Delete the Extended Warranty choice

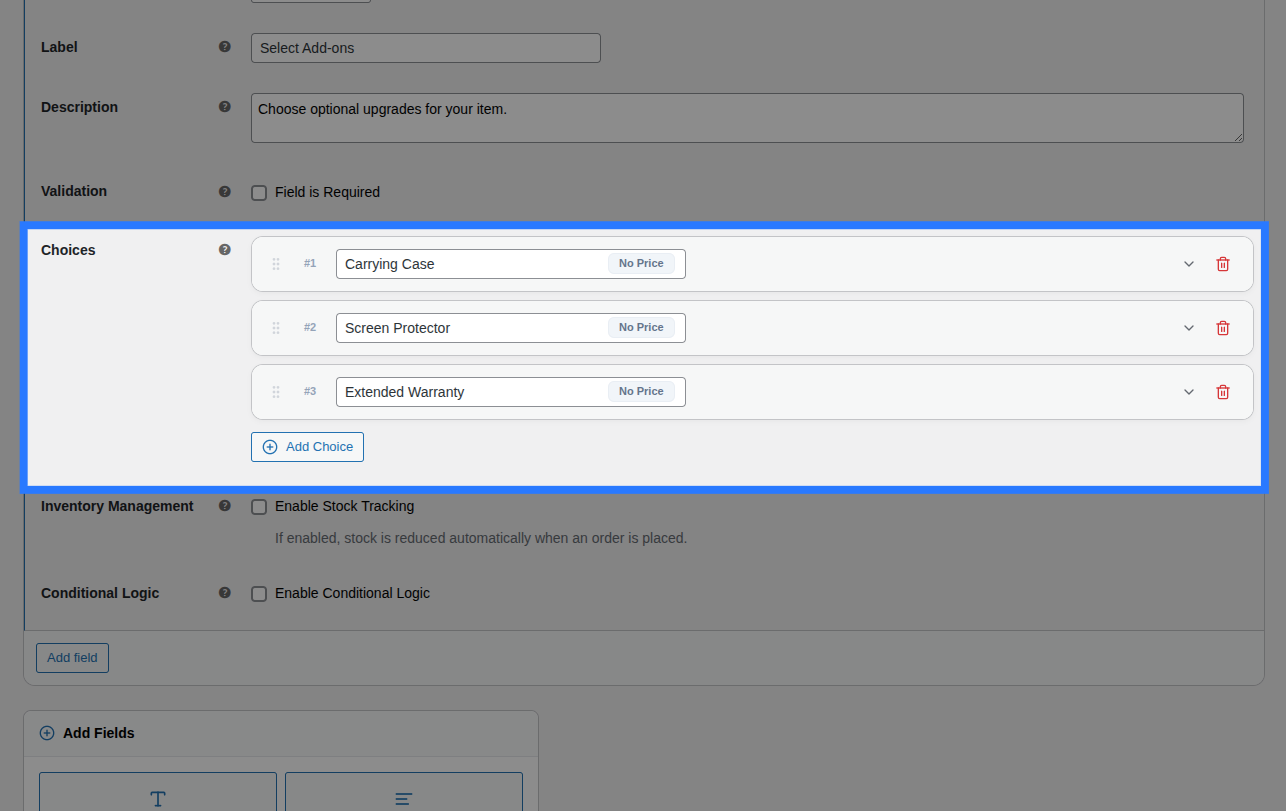pyautogui.click(x=1222, y=392)
